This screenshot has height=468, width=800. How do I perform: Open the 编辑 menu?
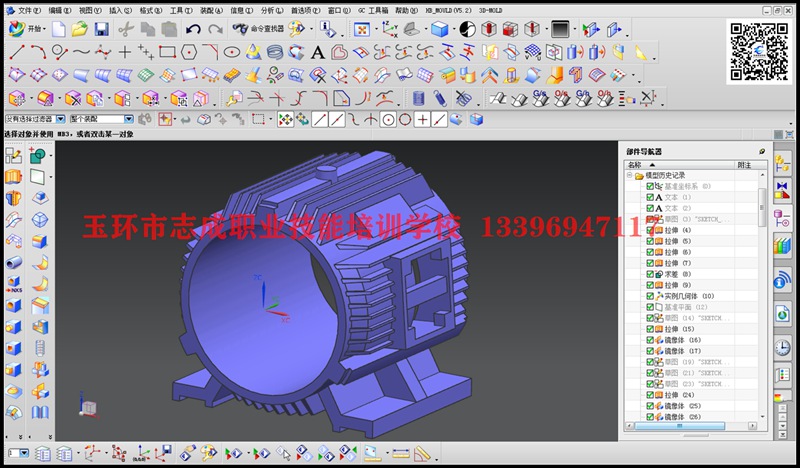(60, 10)
